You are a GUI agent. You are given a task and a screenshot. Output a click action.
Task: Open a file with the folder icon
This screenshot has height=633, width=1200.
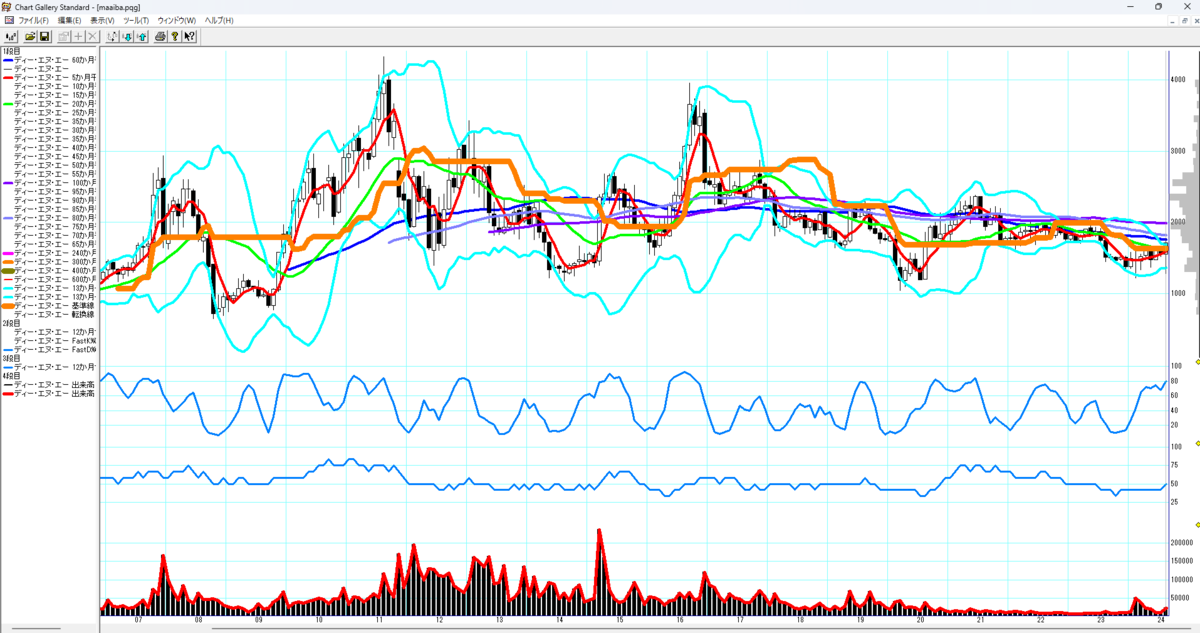click(30, 36)
